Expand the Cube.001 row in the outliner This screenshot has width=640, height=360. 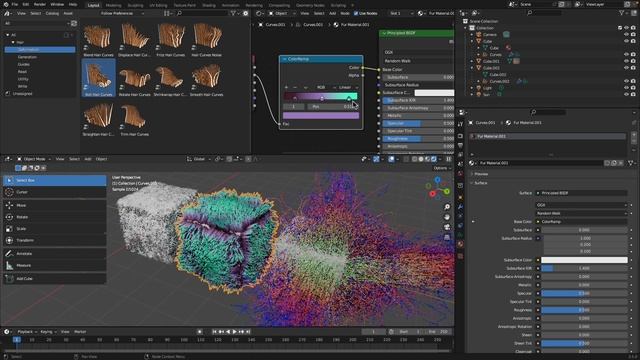[x=472, y=61]
